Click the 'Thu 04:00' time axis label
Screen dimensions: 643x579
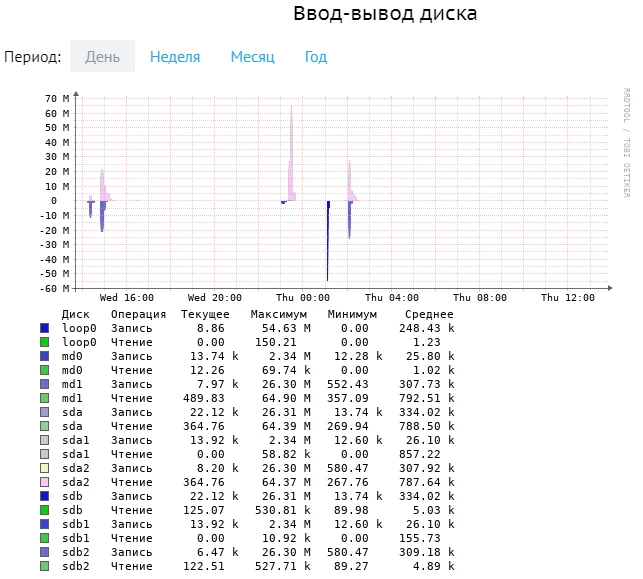click(x=392, y=298)
